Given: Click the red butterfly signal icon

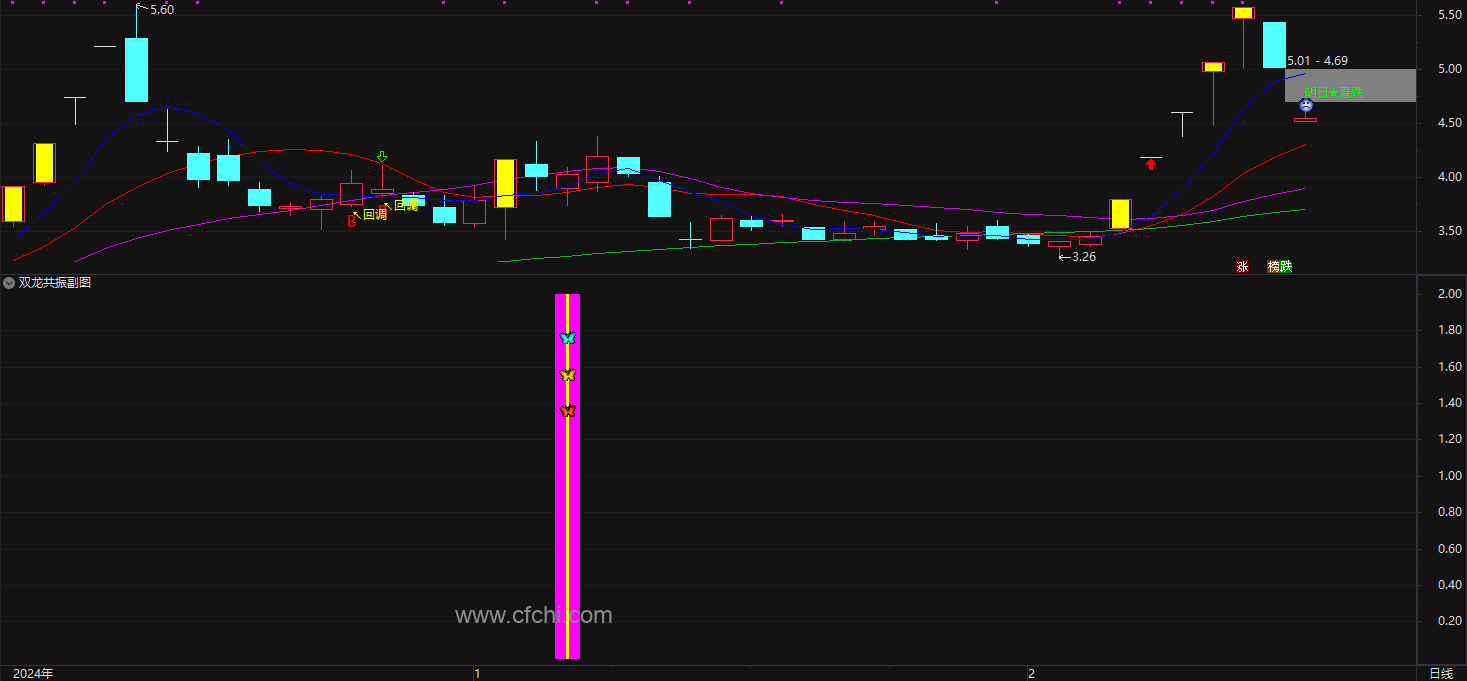Looking at the screenshot, I should [x=568, y=411].
